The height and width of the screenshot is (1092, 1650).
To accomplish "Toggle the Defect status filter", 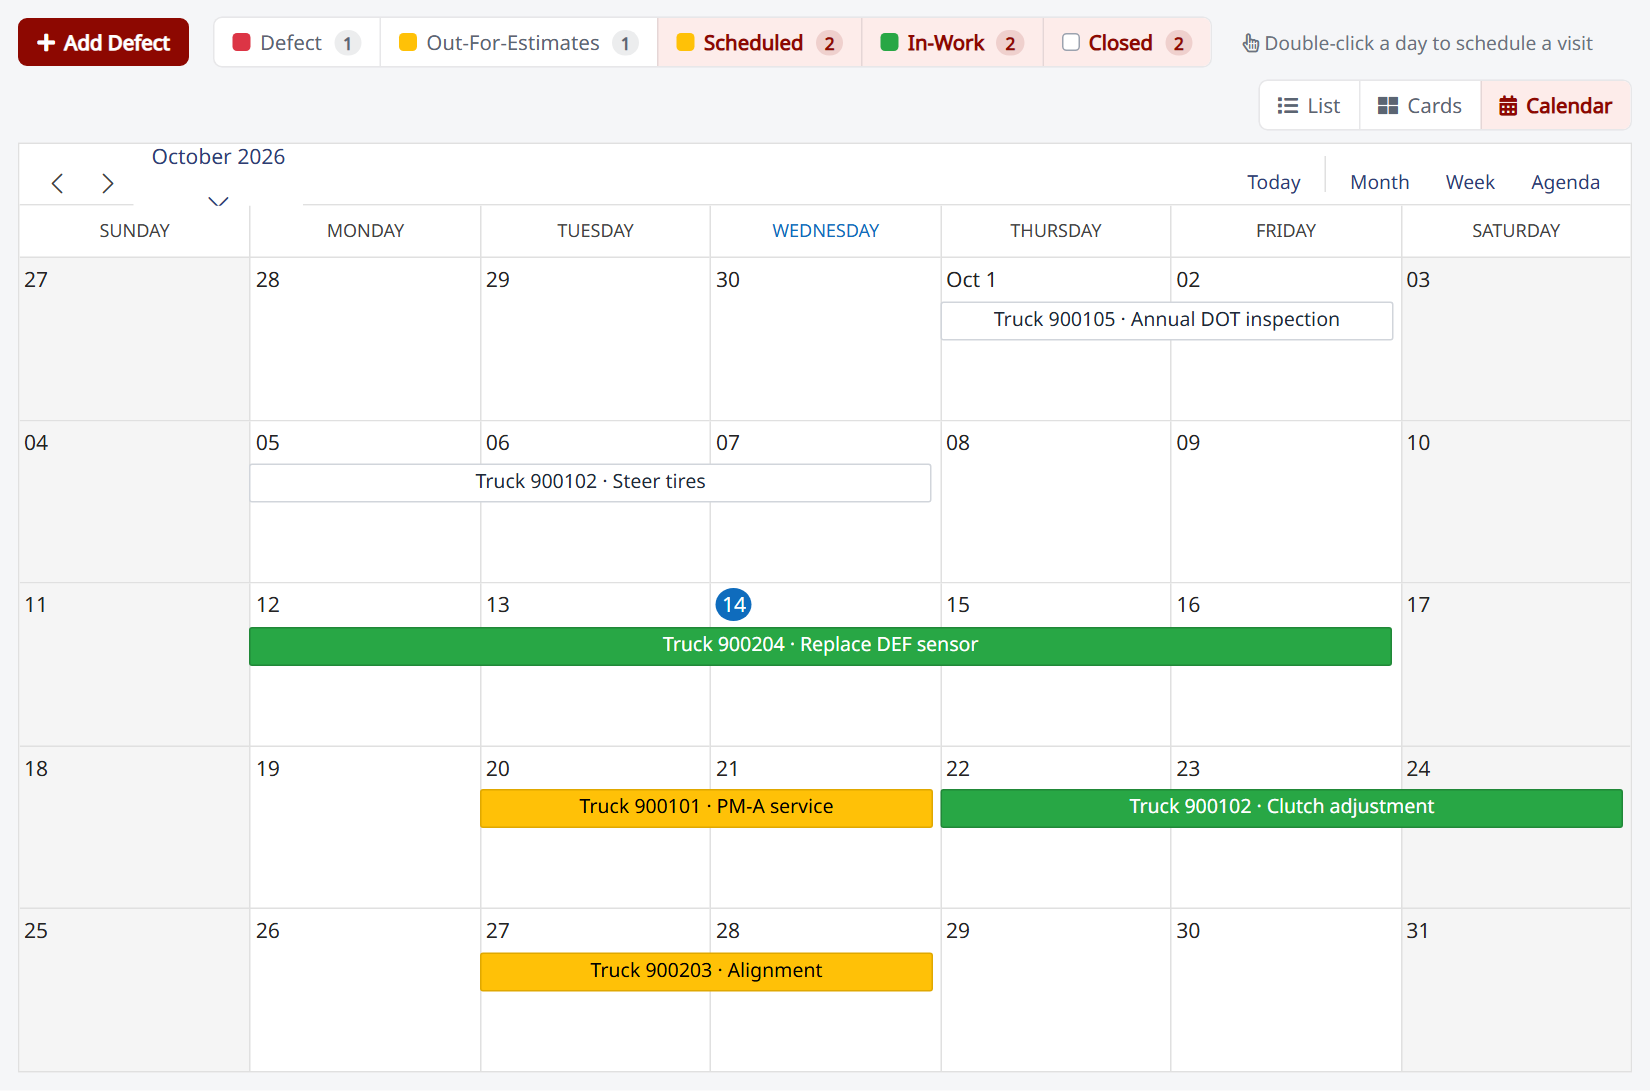I will tap(297, 43).
